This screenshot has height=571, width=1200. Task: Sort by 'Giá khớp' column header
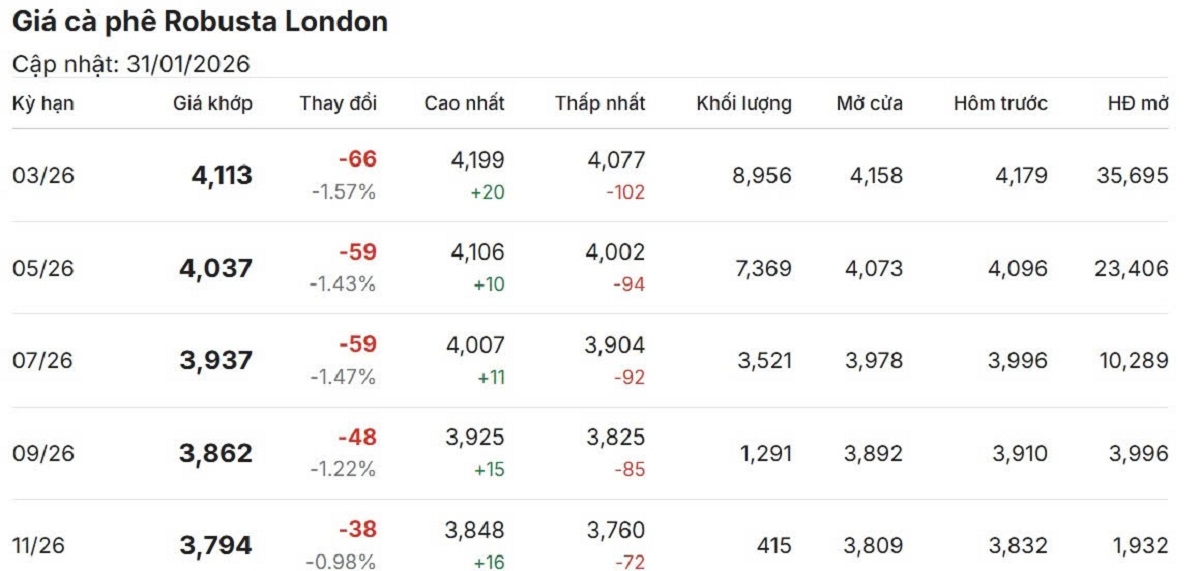coord(213,103)
